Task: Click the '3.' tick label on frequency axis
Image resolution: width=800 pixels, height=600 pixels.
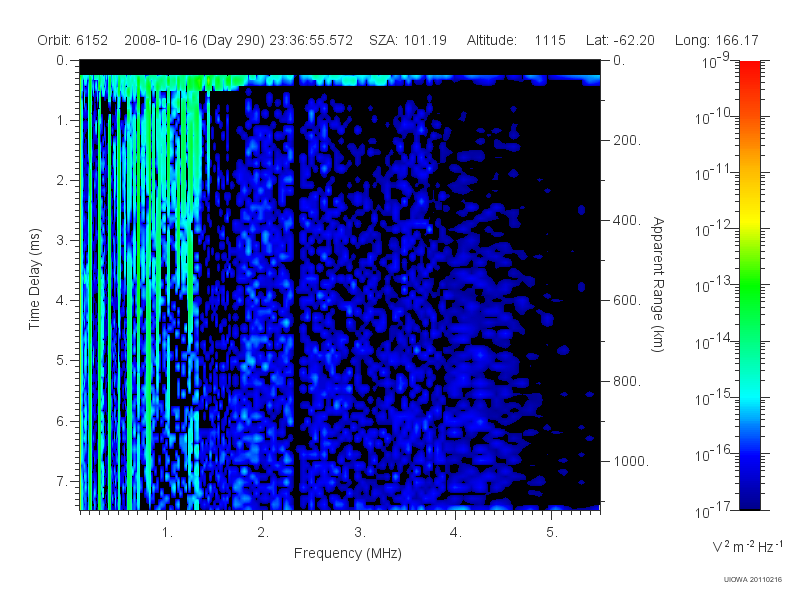Action: click(360, 532)
